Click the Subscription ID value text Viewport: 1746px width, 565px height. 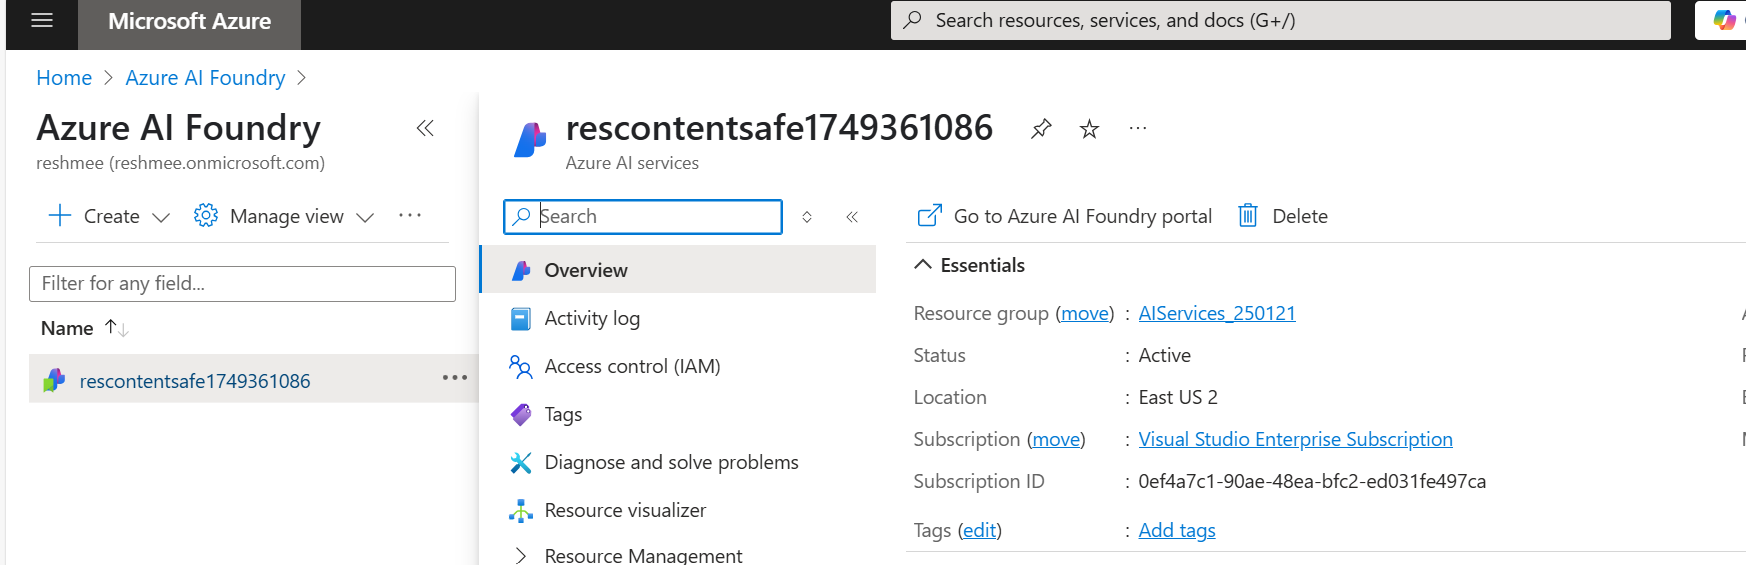point(1312,481)
